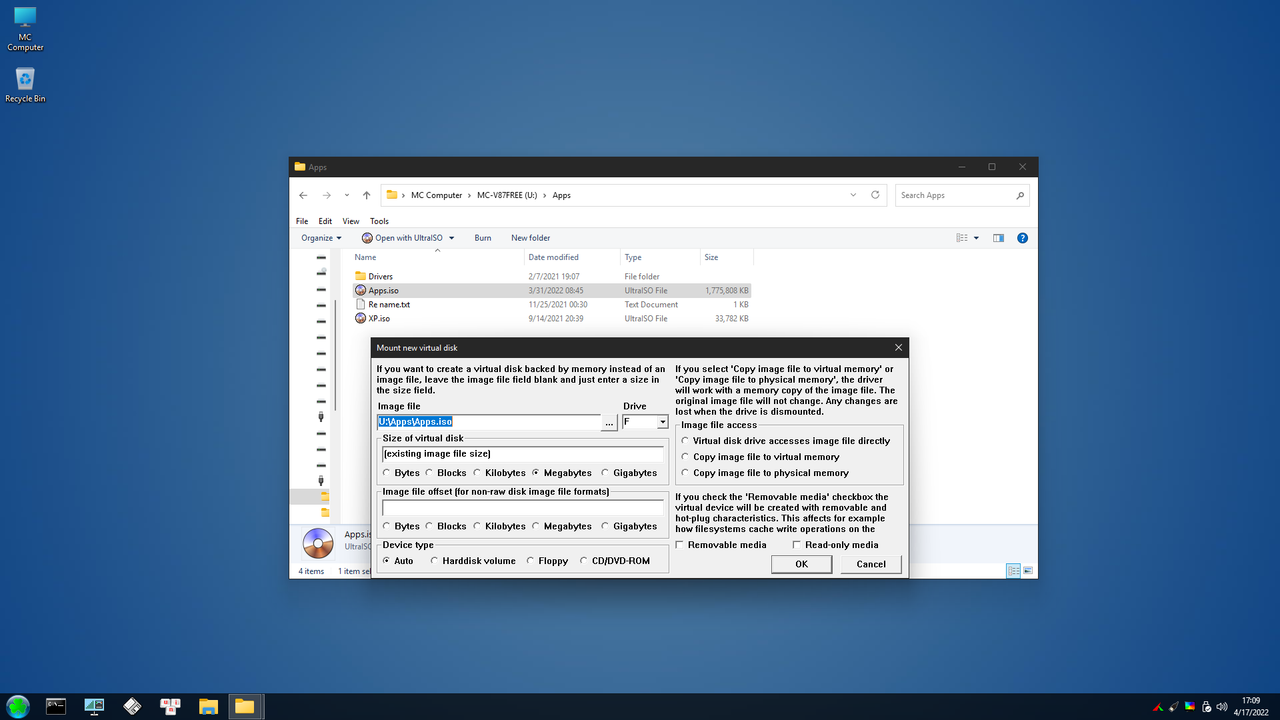Viewport: 1280px width, 720px height.
Task: Click the red-green triangle tray icon
Action: (1157, 707)
